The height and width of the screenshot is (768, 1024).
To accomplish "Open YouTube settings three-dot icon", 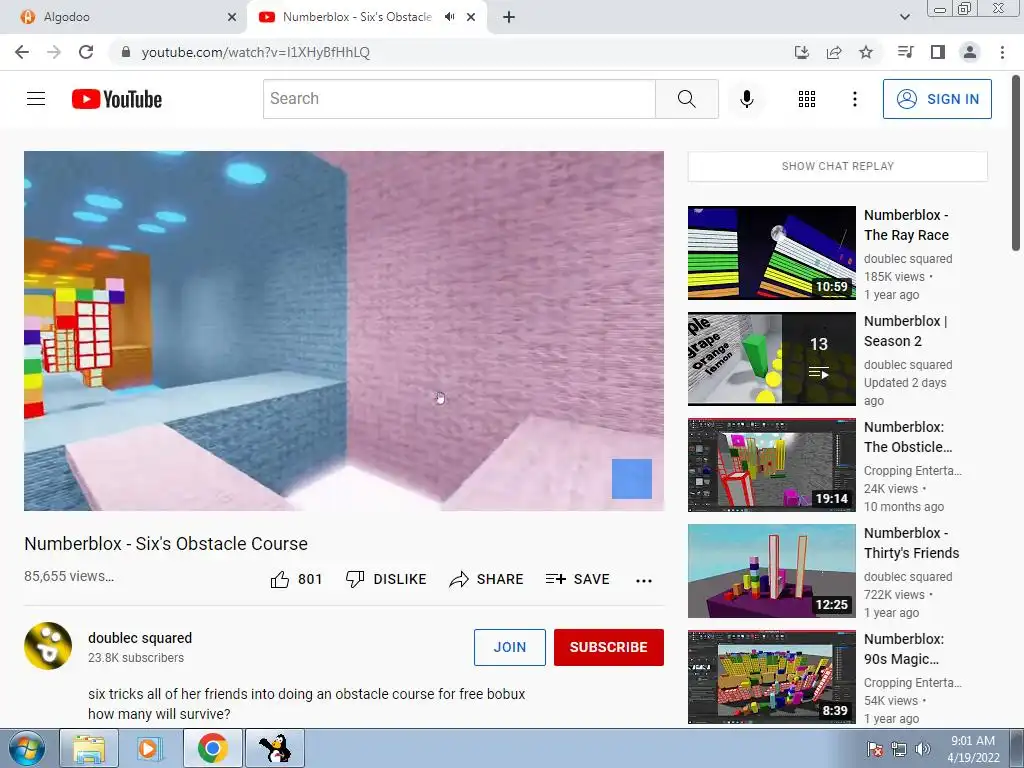I will pos(855,99).
